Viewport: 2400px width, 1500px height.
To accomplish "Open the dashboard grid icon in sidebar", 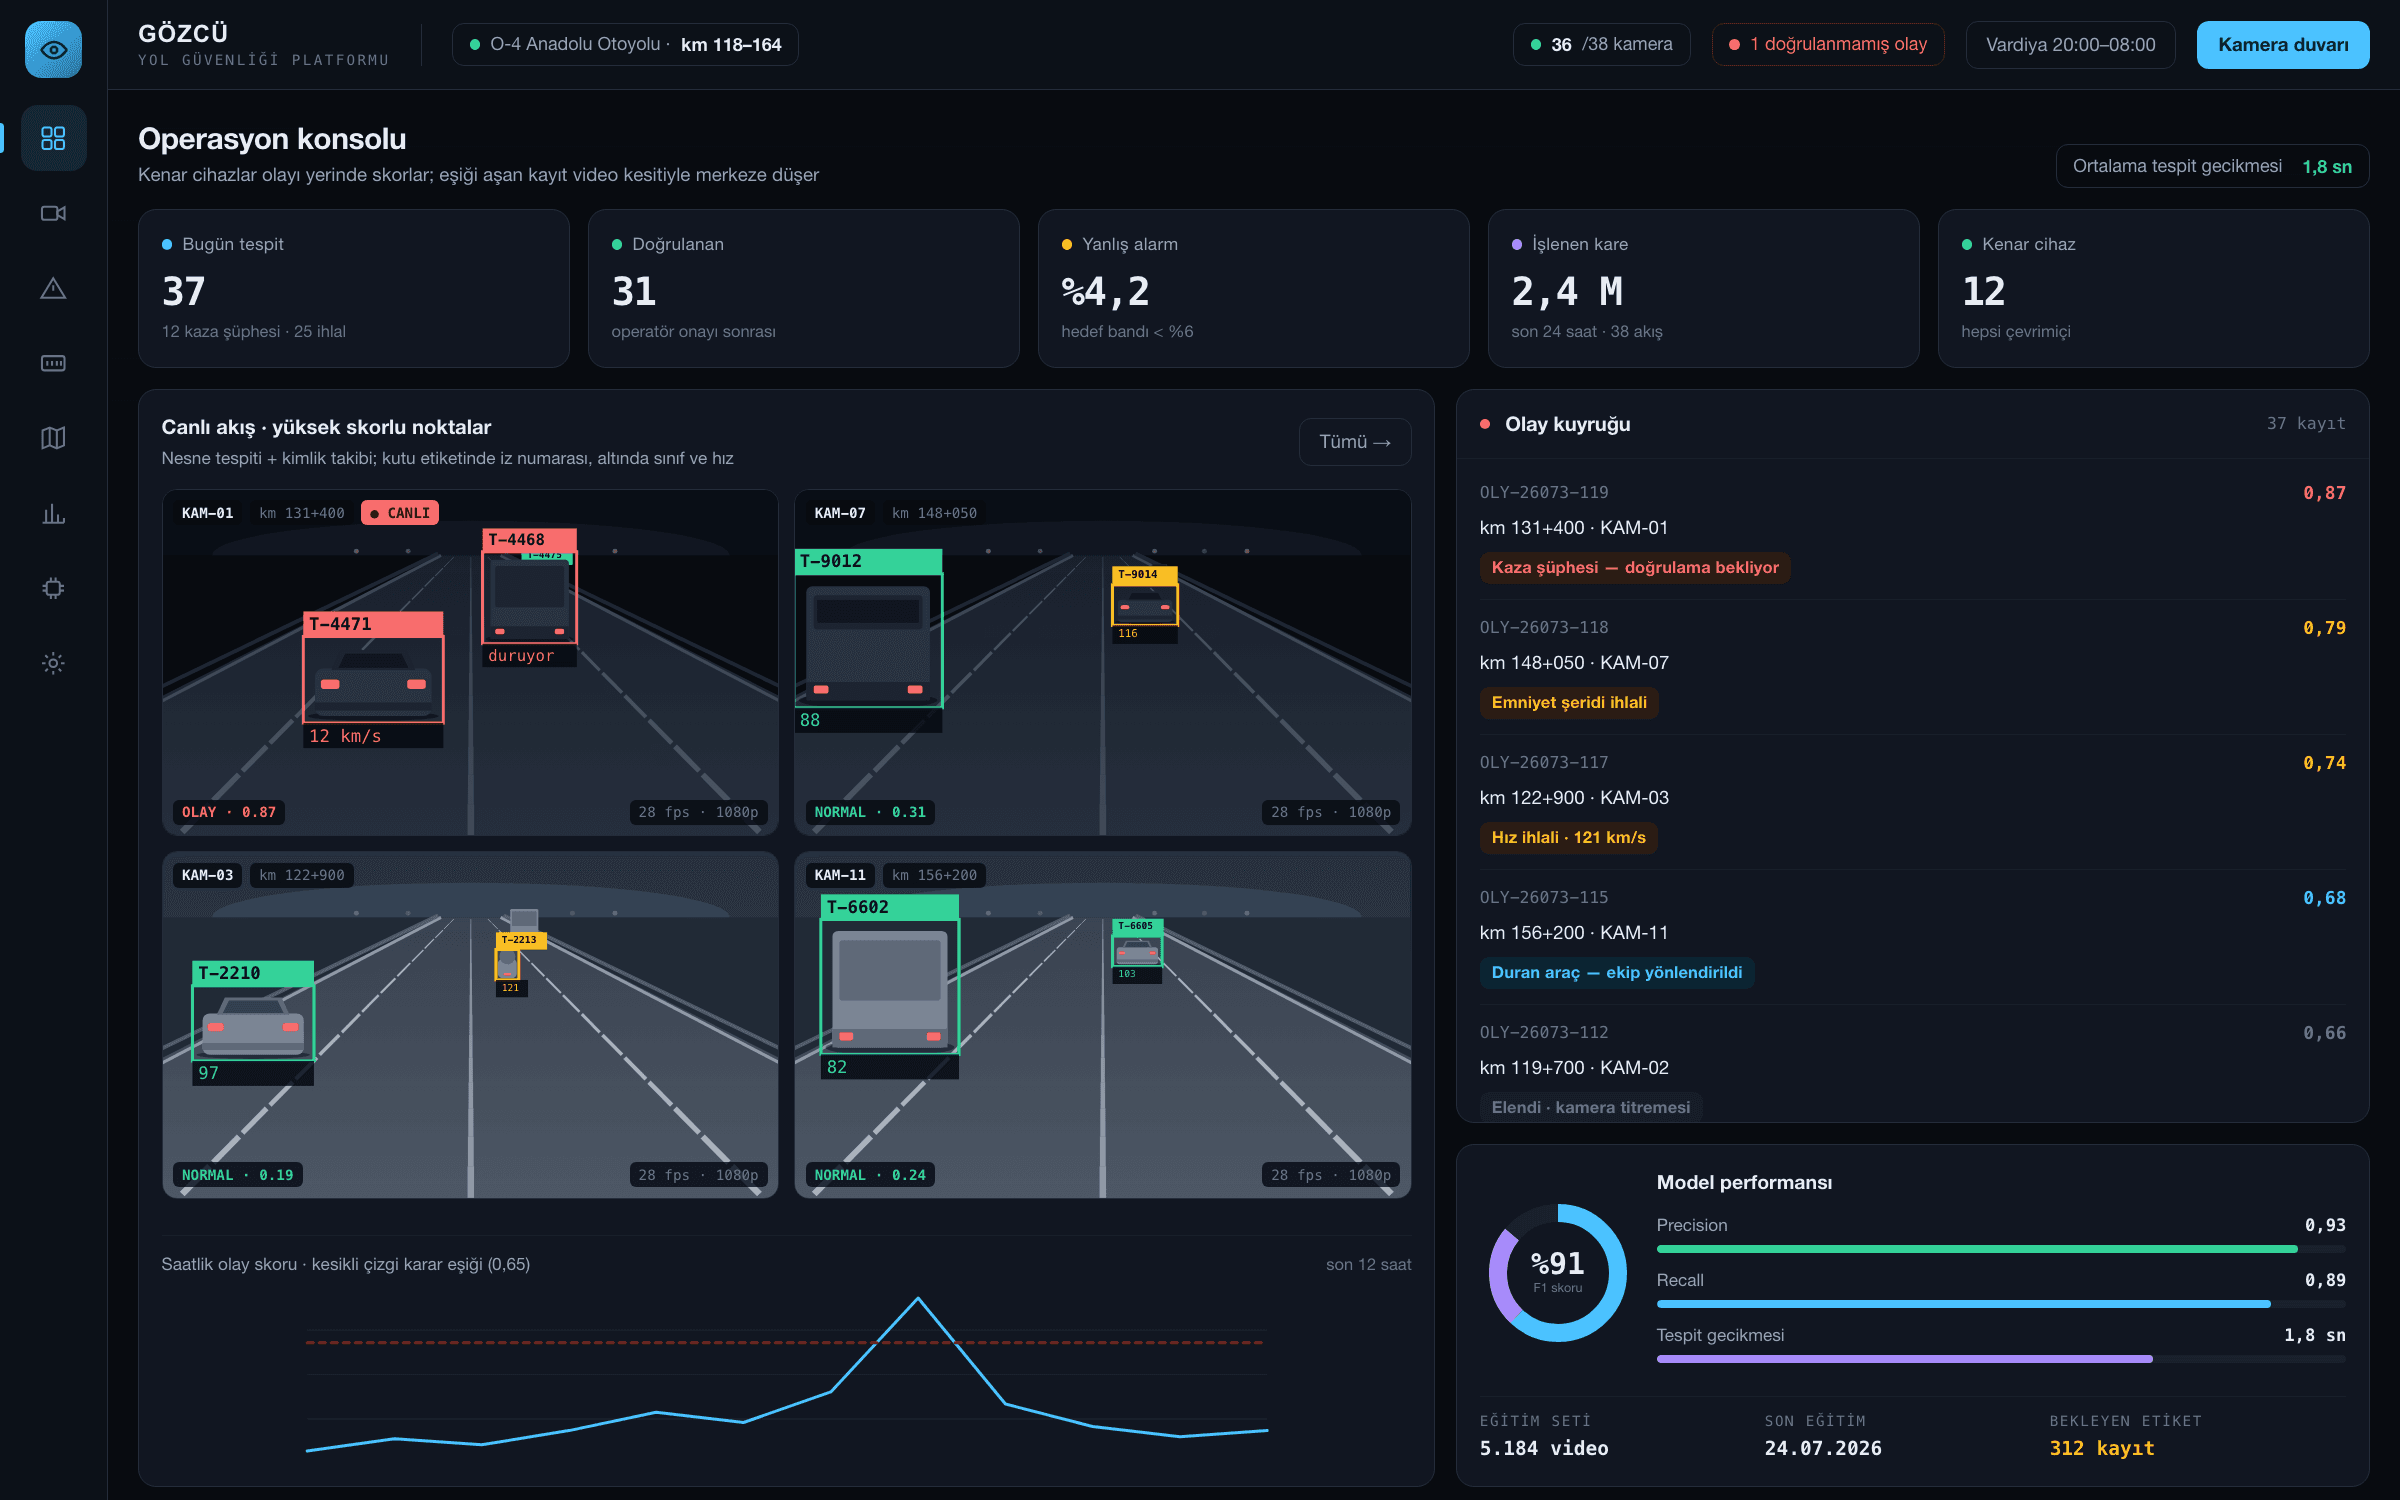I will click(53, 138).
